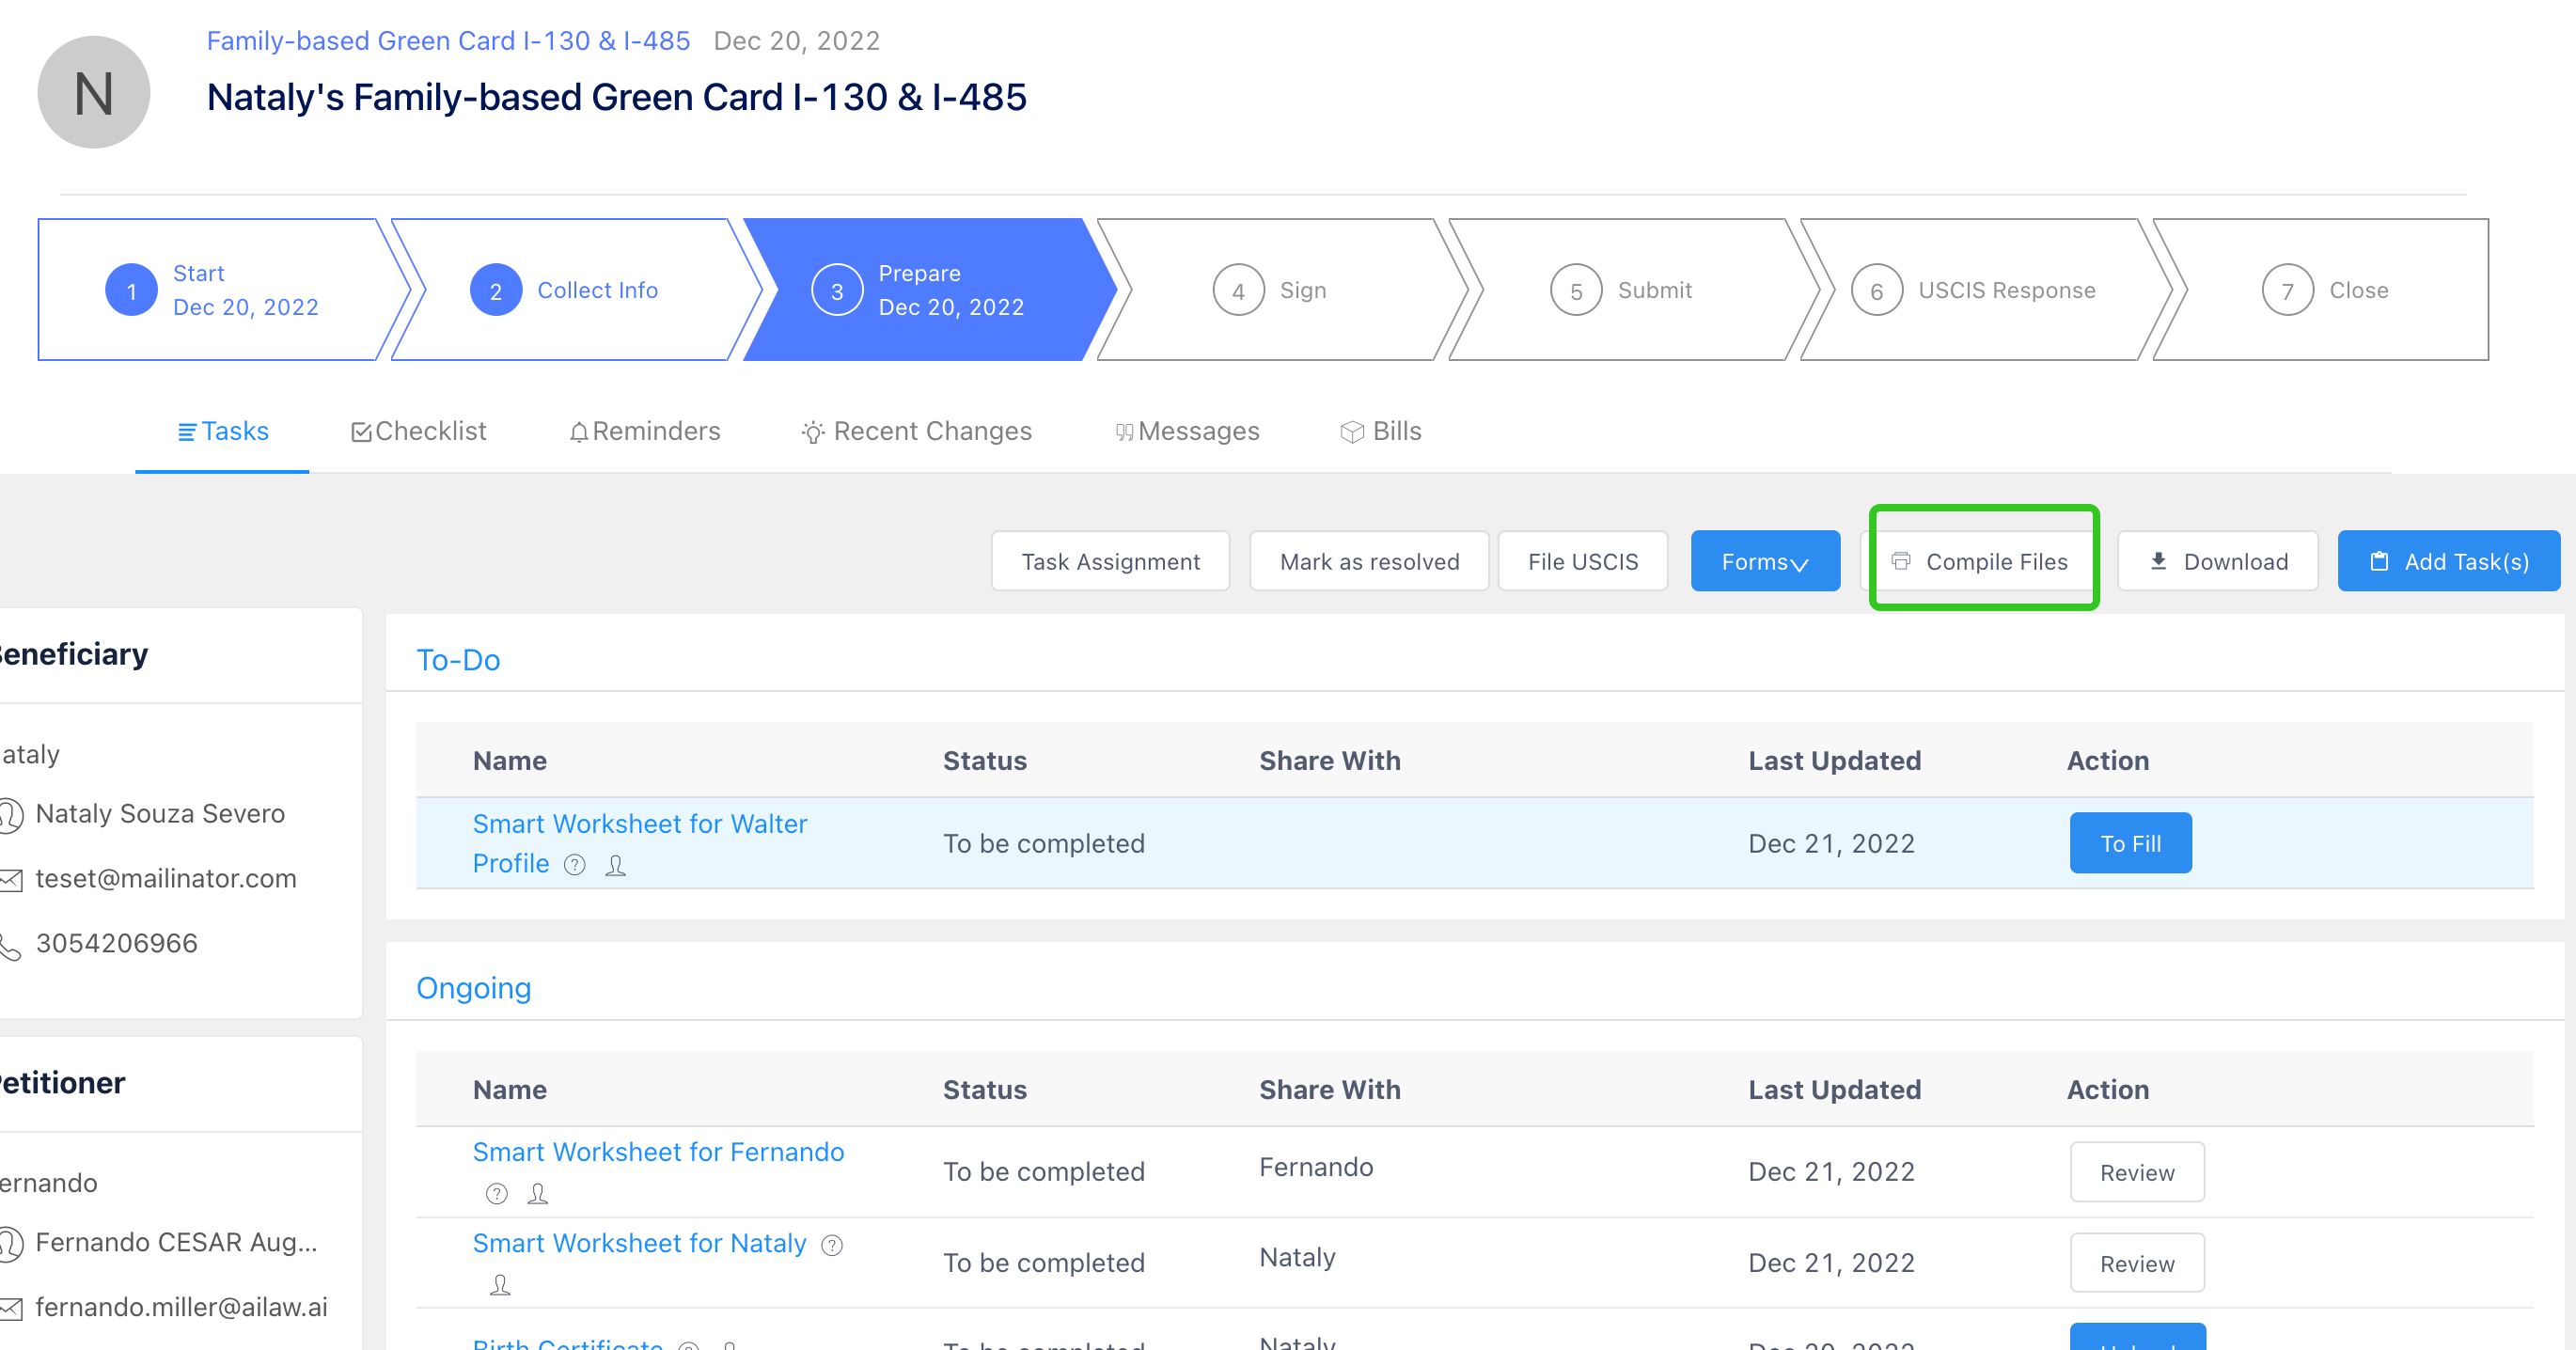Viewport: 2576px width, 1350px height.
Task: Select the Sign stage step 4
Action: click(1270, 290)
